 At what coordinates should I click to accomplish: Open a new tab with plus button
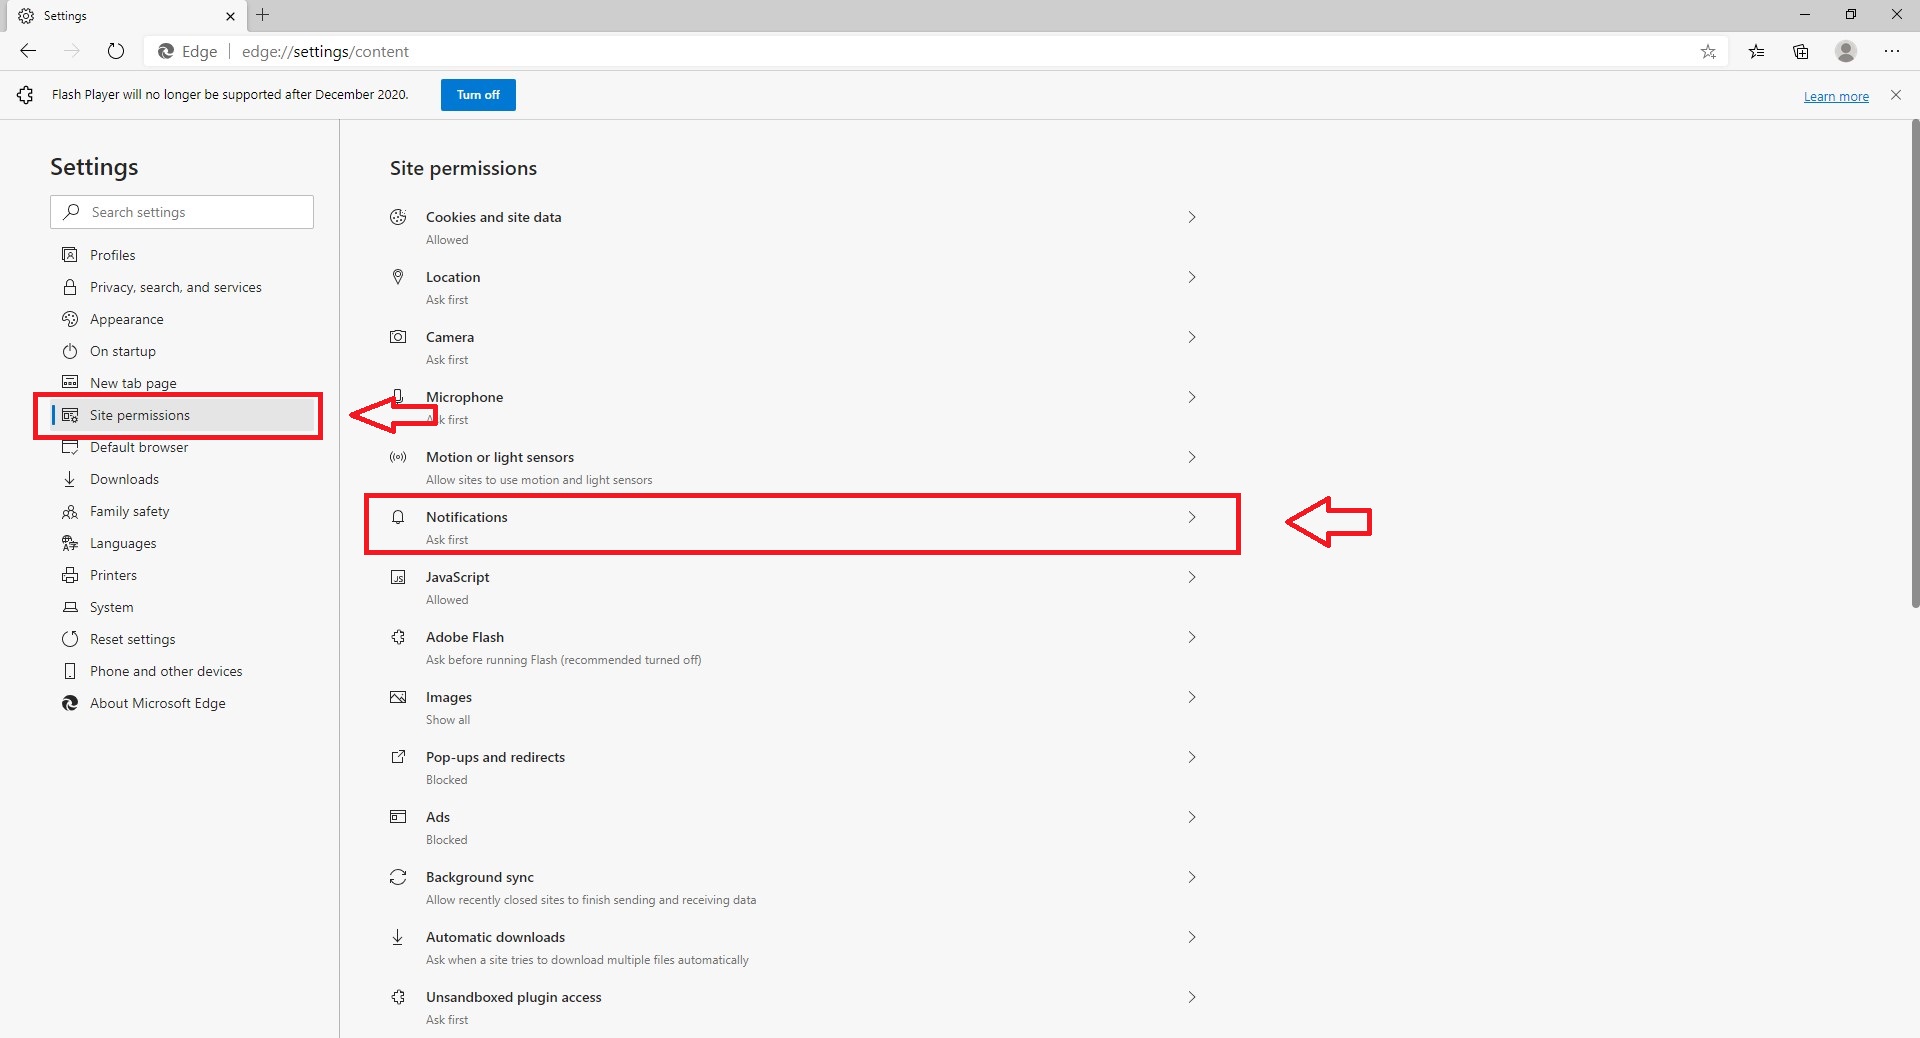tap(263, 15)
